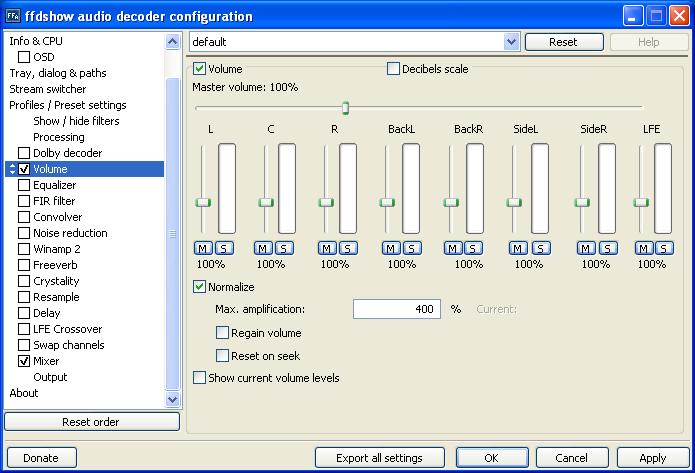Mute the L channel with M button
Screen dimensions: 695x473
[203, 248]
